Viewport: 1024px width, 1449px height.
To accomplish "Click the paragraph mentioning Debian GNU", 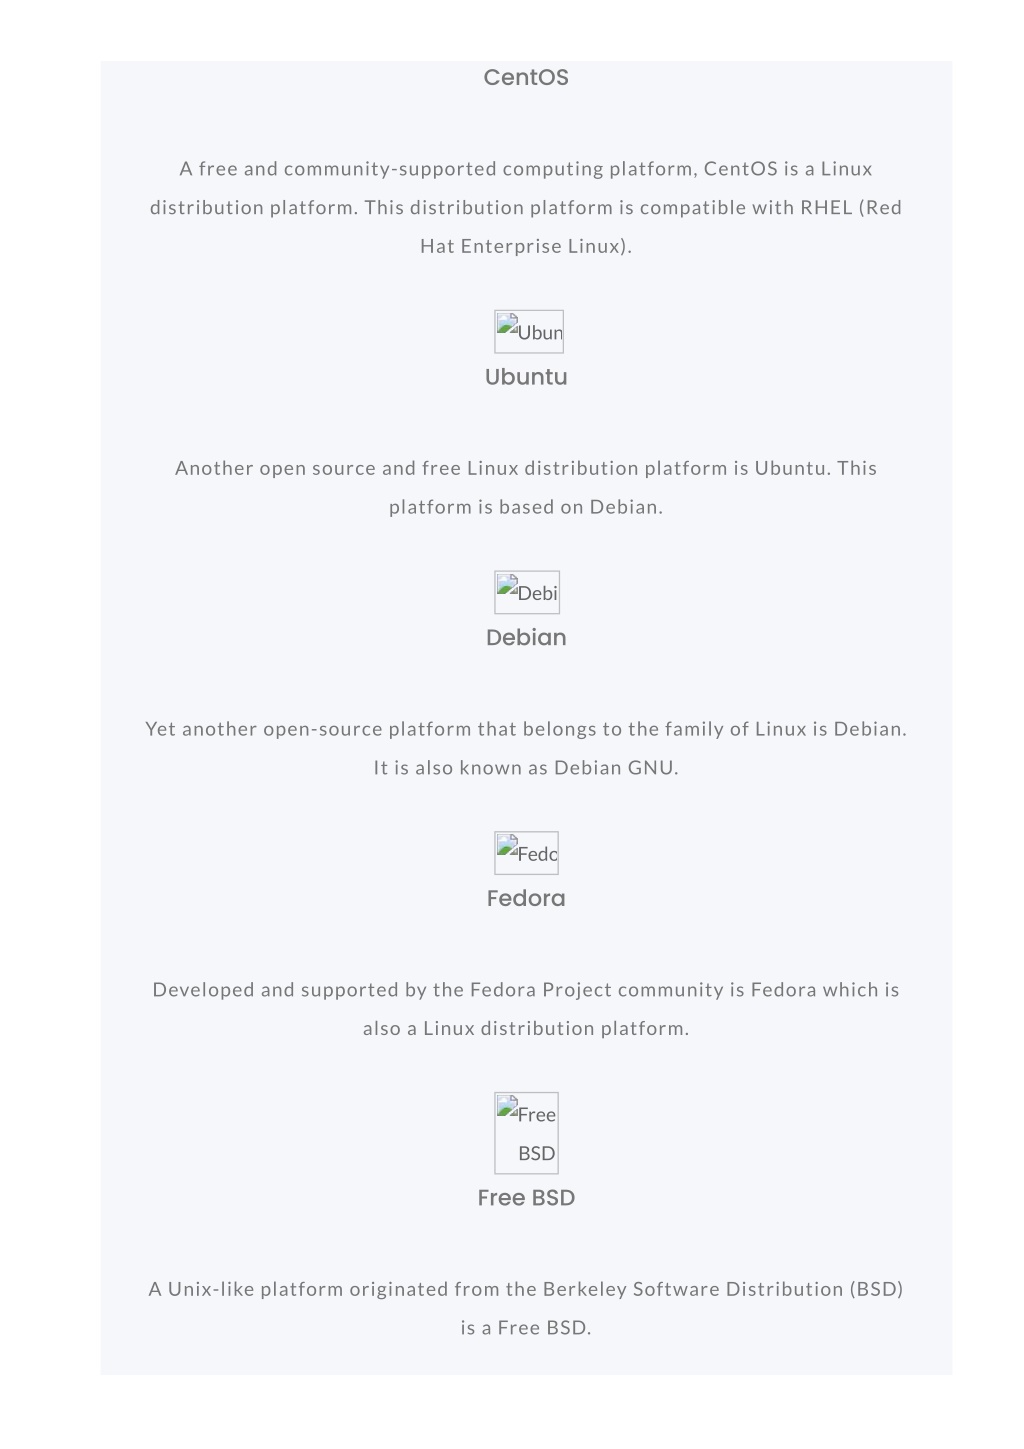I will [526, 748].
